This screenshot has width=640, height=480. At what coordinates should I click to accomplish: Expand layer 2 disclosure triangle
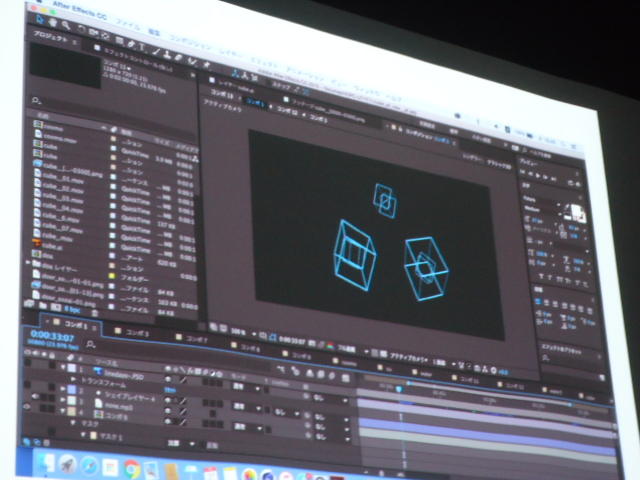63,389
